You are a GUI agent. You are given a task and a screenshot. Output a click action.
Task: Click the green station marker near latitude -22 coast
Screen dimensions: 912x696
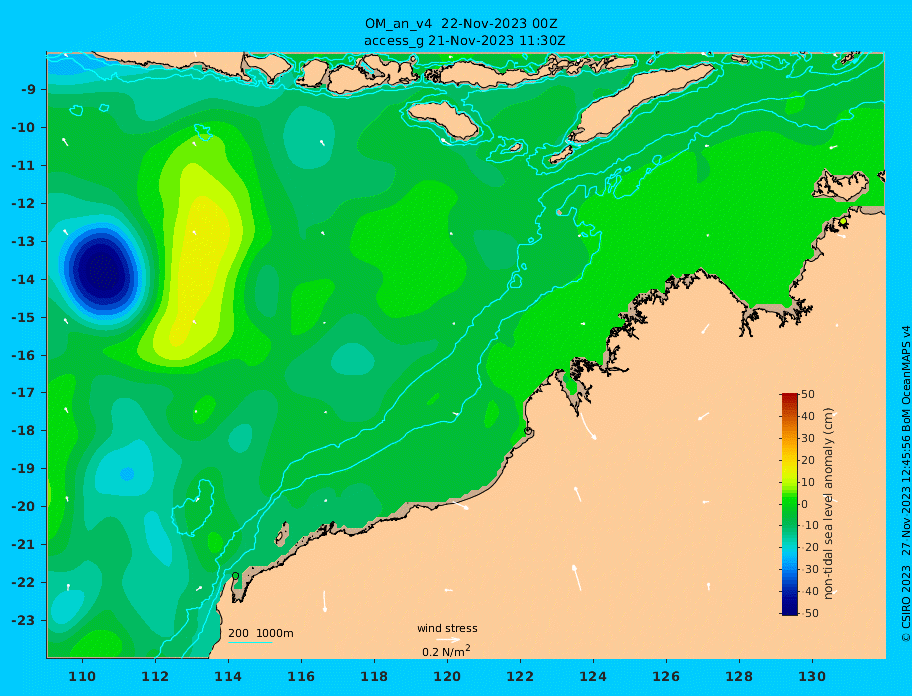[x=236, y=576]
